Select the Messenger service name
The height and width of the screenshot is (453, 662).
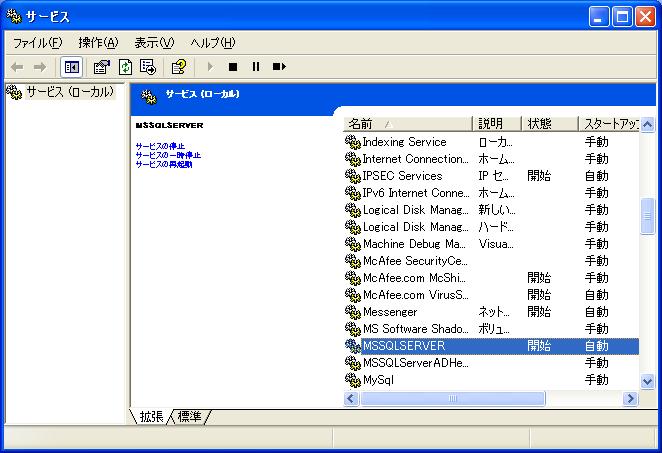(x=390, y=312)
